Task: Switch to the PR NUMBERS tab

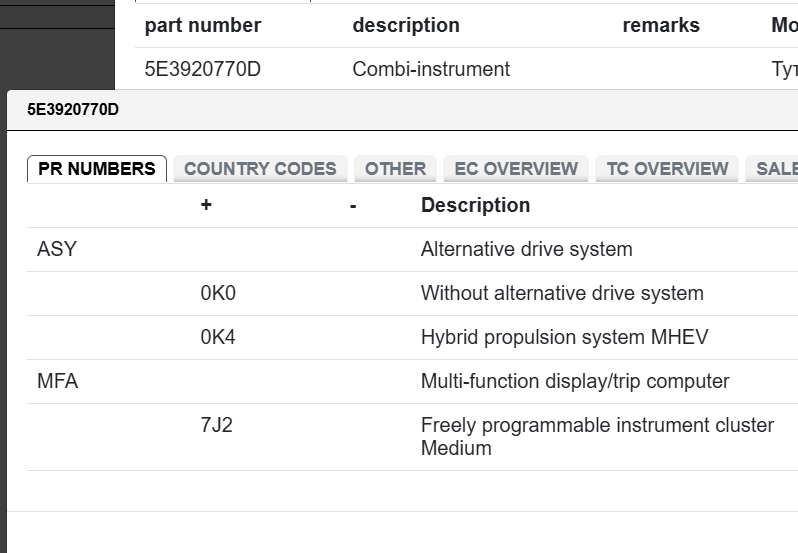Action: click(x=96, y=169)
